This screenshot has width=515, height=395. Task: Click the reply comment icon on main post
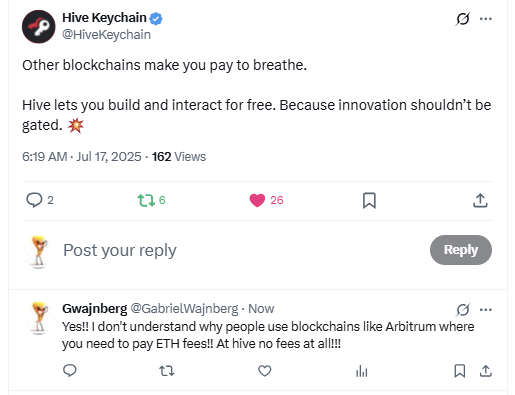coord(34,200)
